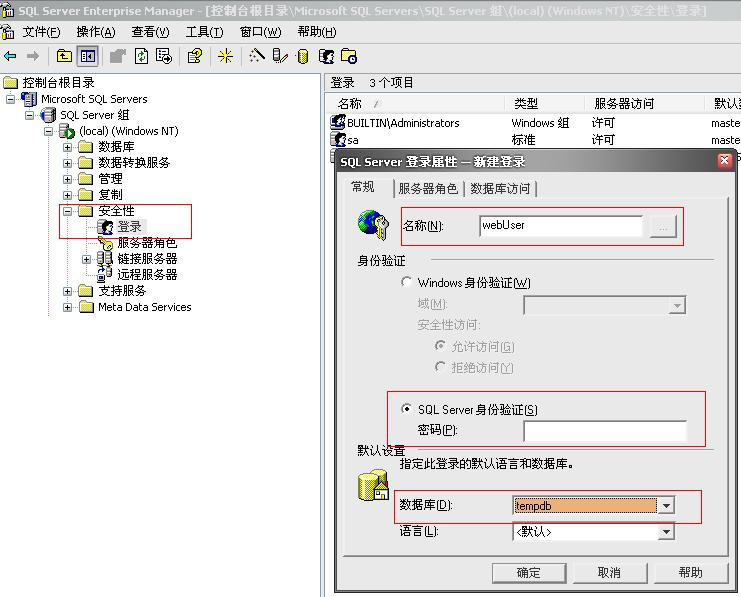Select 允许访问 radio button
The height and width of the screenshot is (597, 741).
pyautogui.click(x=440, y=346)
